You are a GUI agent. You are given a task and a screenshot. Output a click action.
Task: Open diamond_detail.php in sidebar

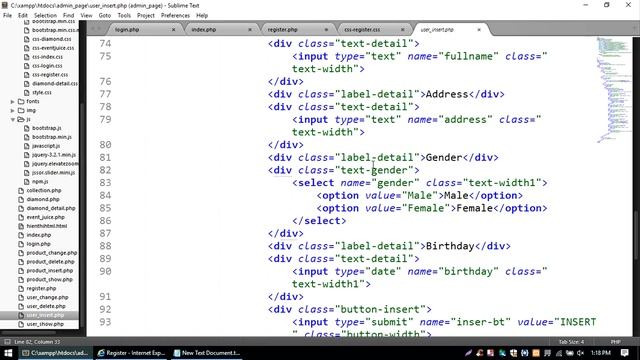coord(51,209)
